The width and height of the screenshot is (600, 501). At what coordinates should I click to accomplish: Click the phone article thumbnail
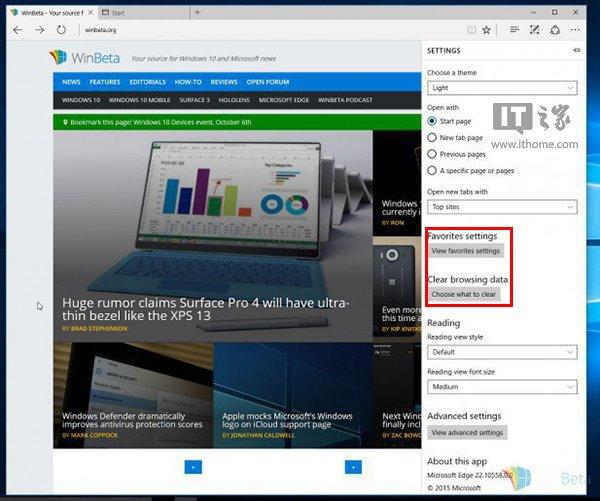point(397,287)
